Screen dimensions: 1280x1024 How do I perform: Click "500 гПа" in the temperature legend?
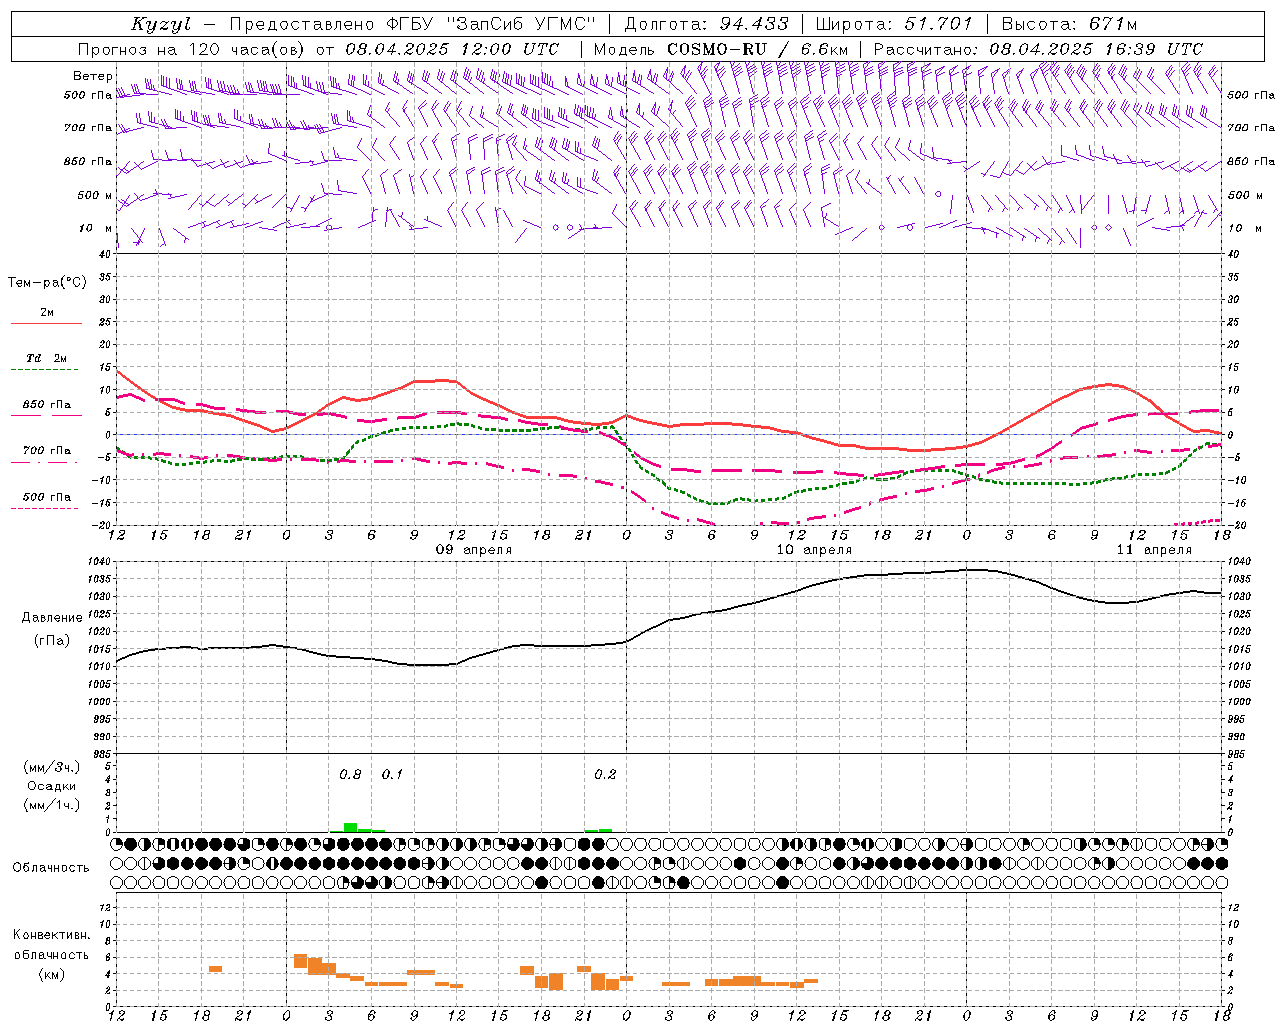(47, 497)
